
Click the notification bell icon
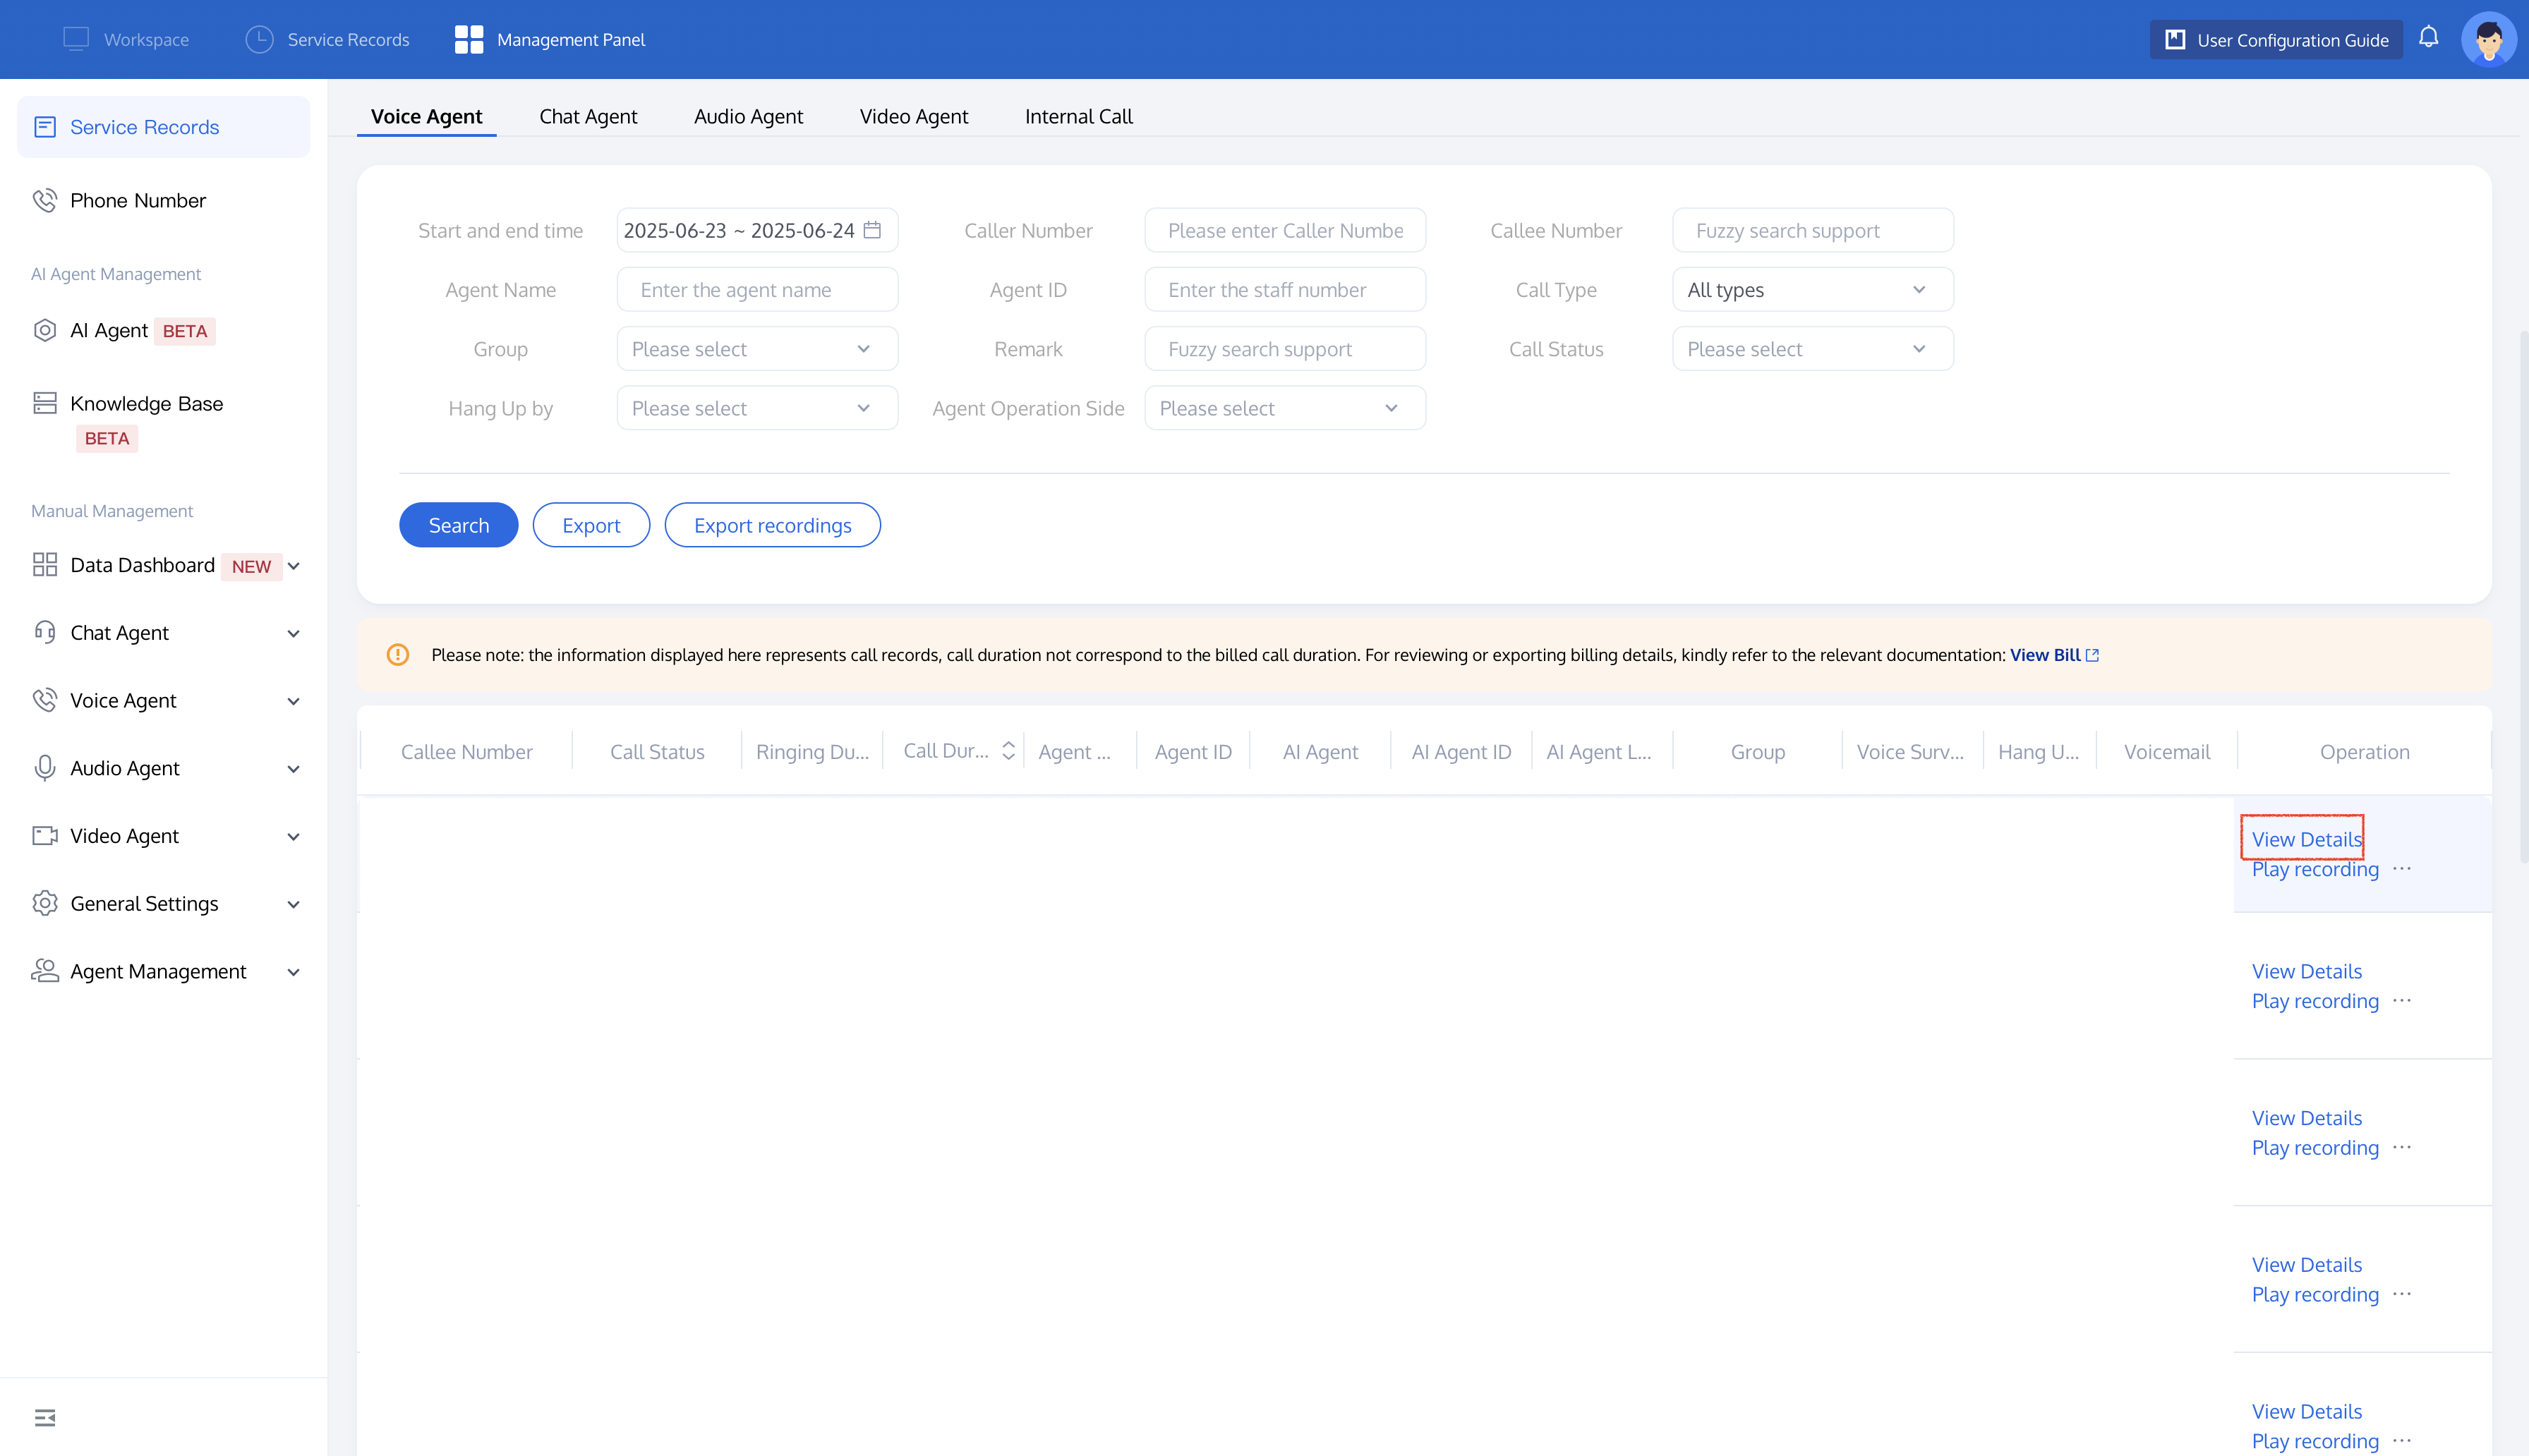click(x=2428, y=38)
